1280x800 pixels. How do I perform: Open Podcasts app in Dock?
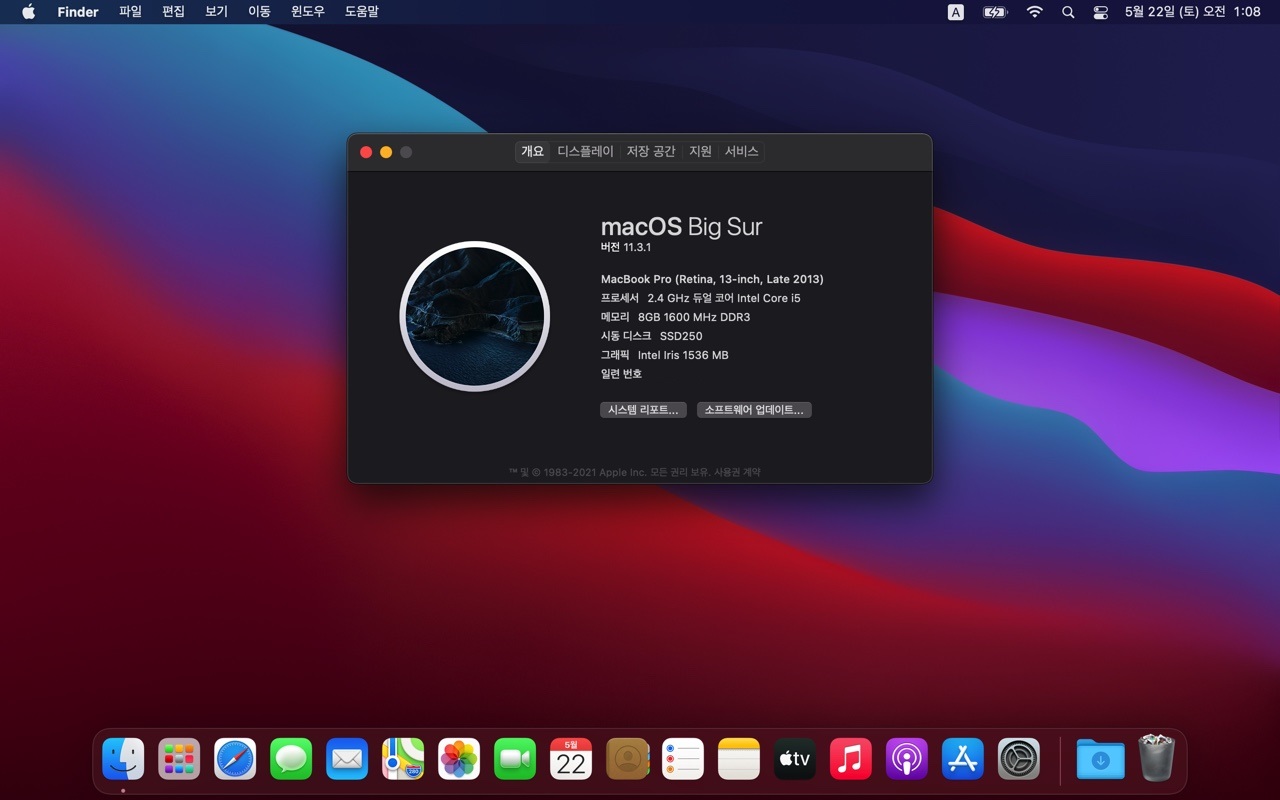(x=907, y=759)
